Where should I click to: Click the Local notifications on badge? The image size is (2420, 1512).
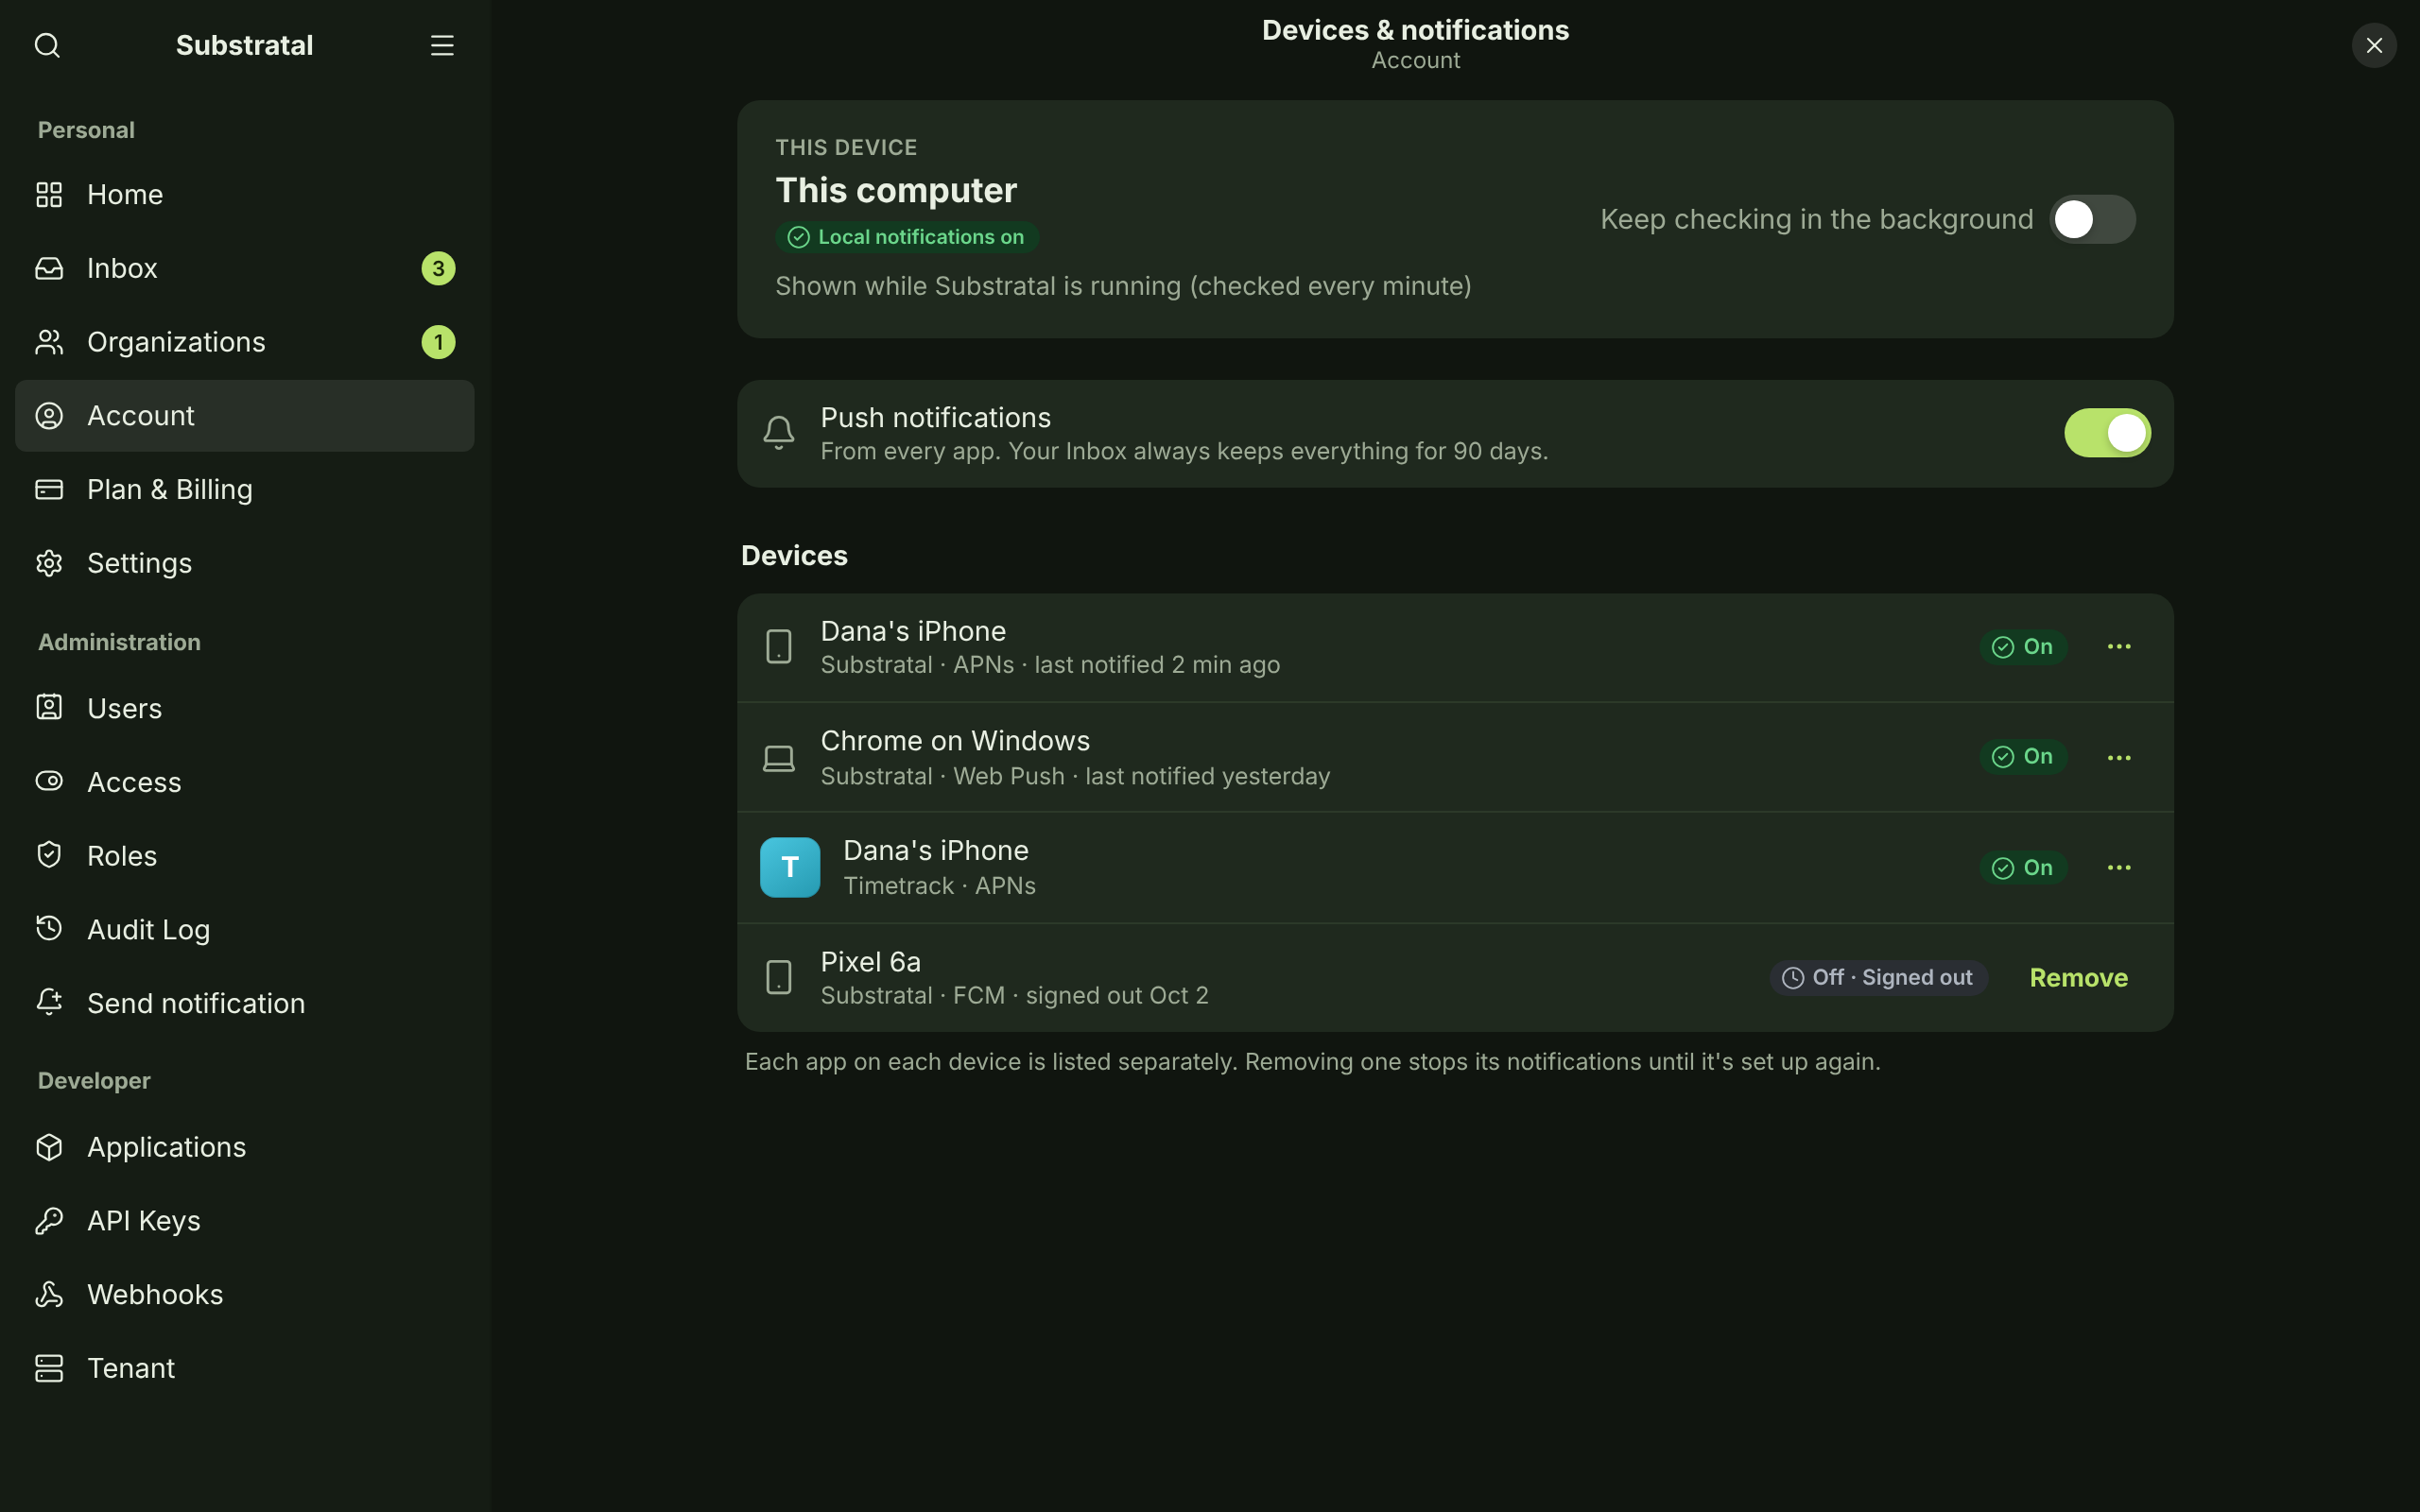[907, 237]
